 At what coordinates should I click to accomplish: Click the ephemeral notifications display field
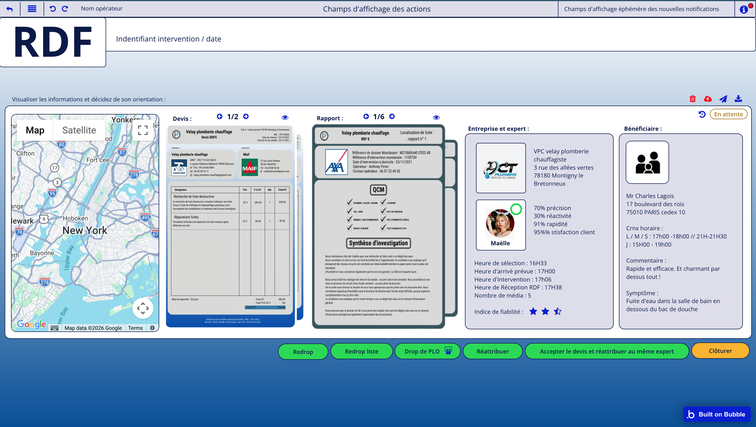tap(648, 9)
